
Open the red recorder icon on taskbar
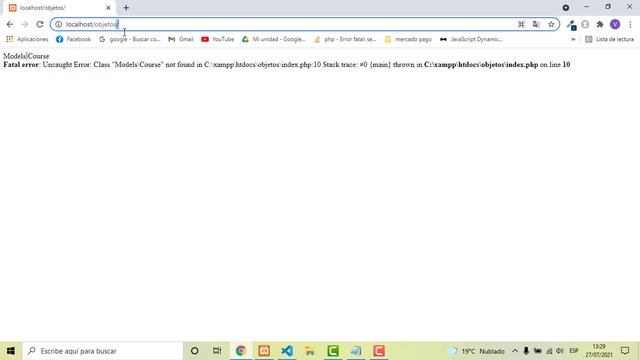pos(379,351)
